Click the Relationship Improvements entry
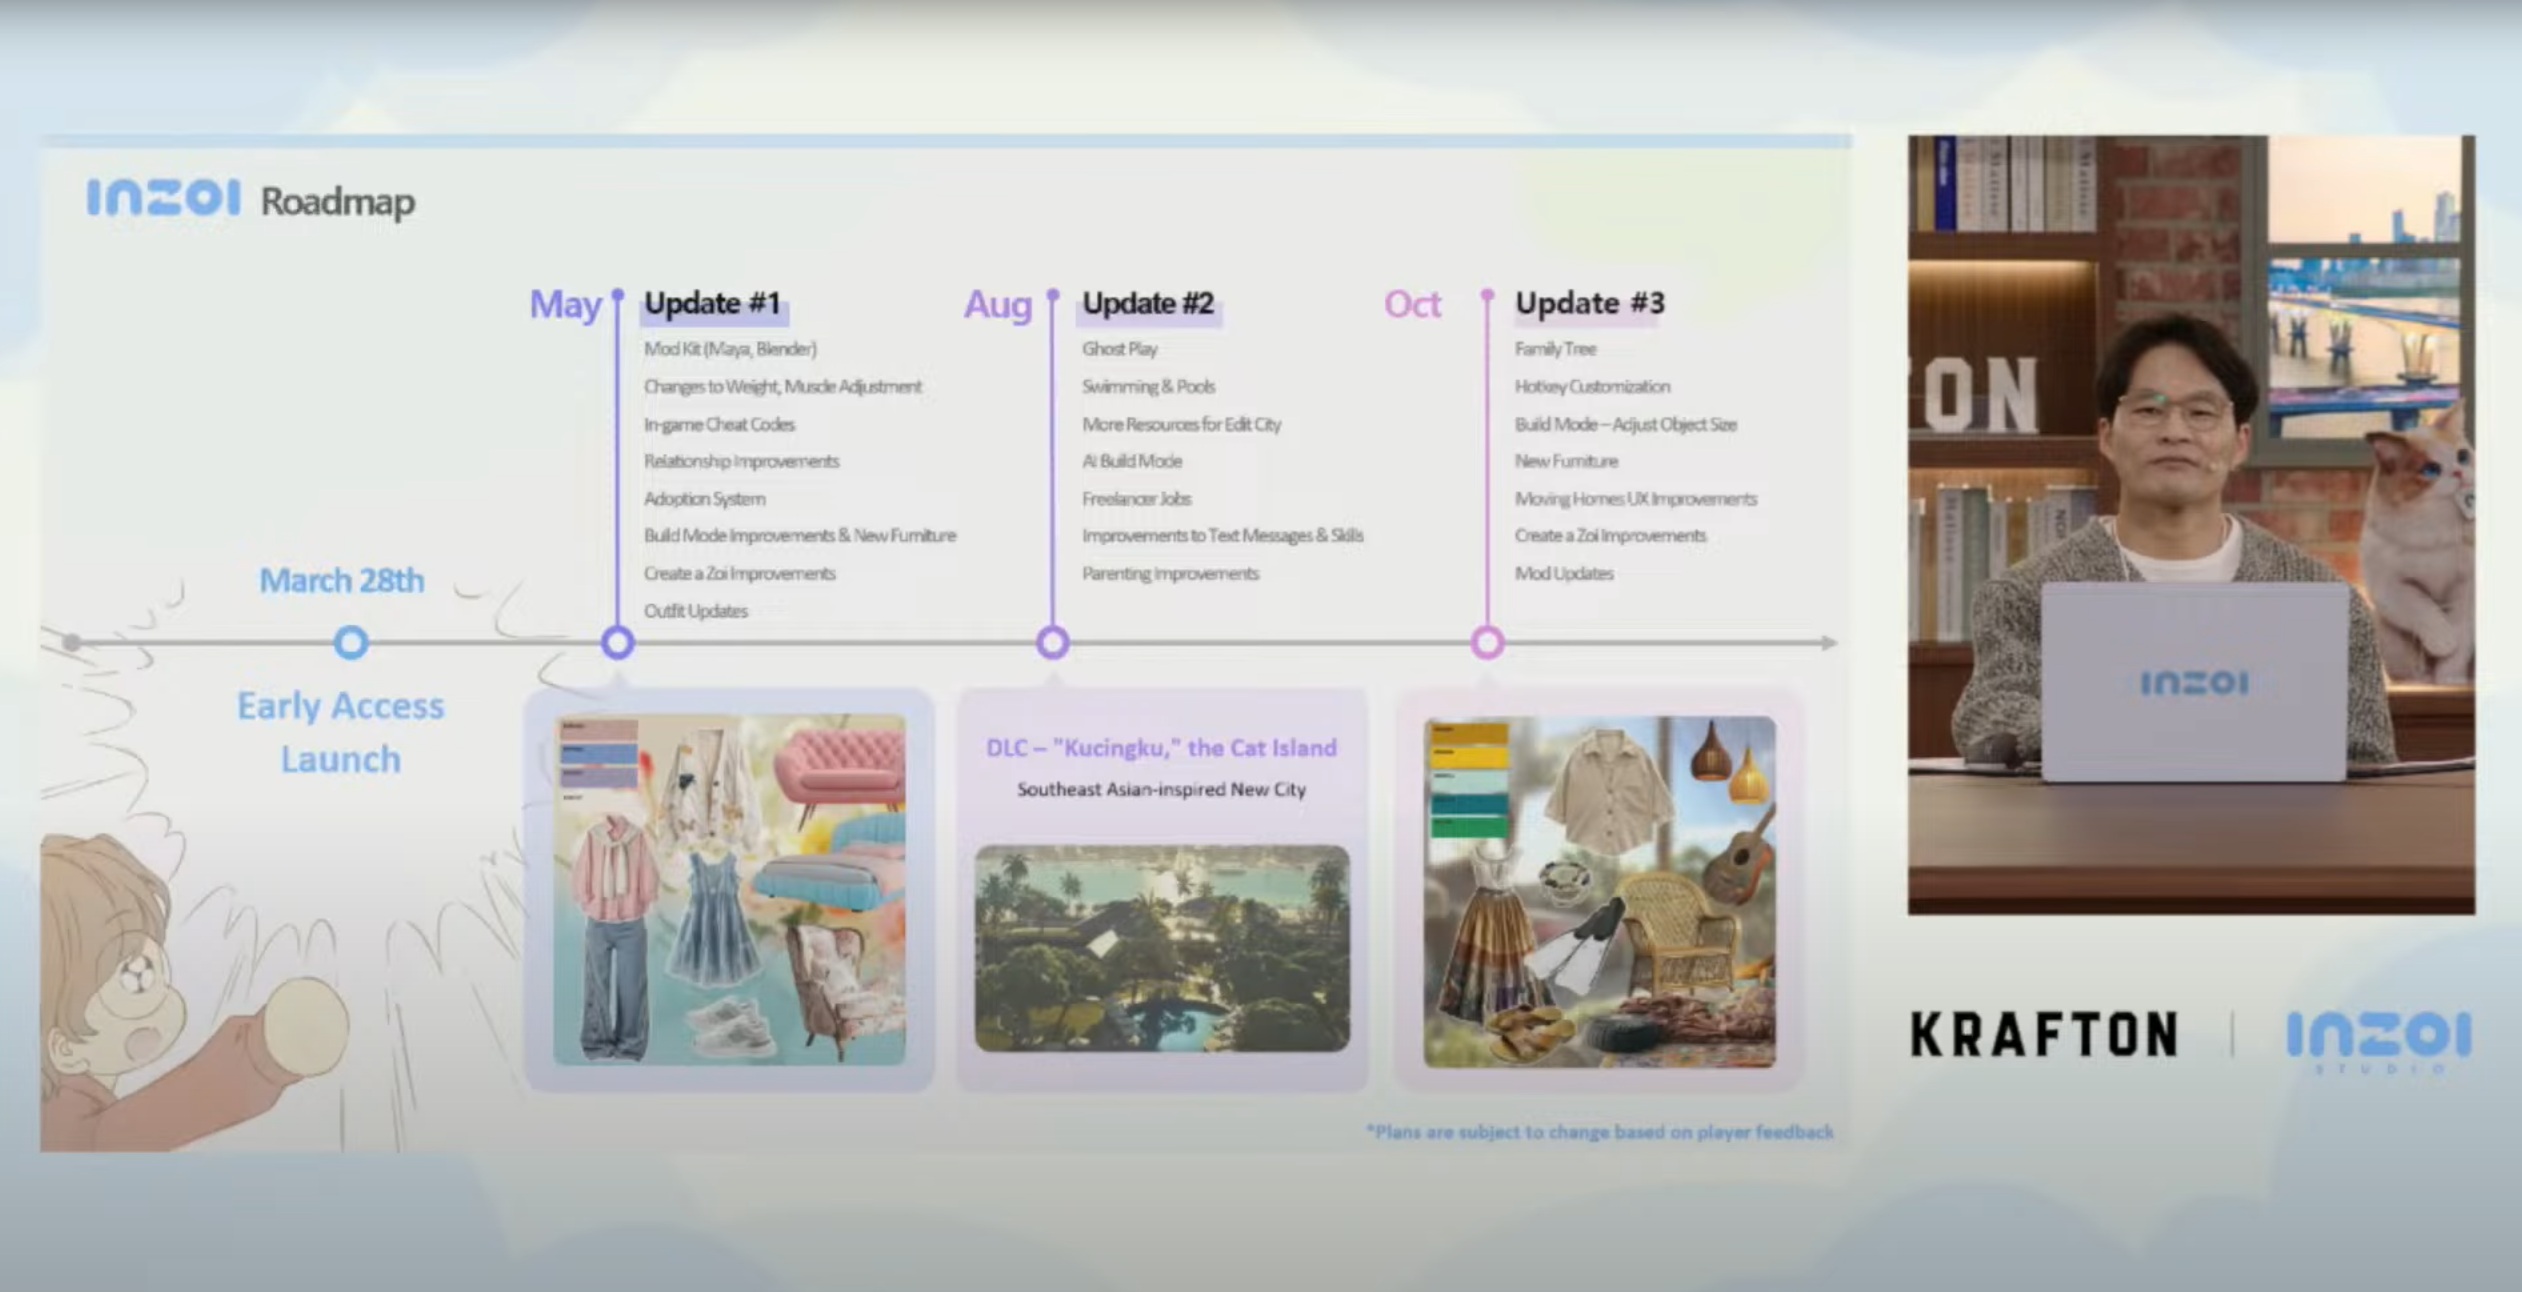The height and width of the screenshot is (1292, 2522). coord(741,461)
